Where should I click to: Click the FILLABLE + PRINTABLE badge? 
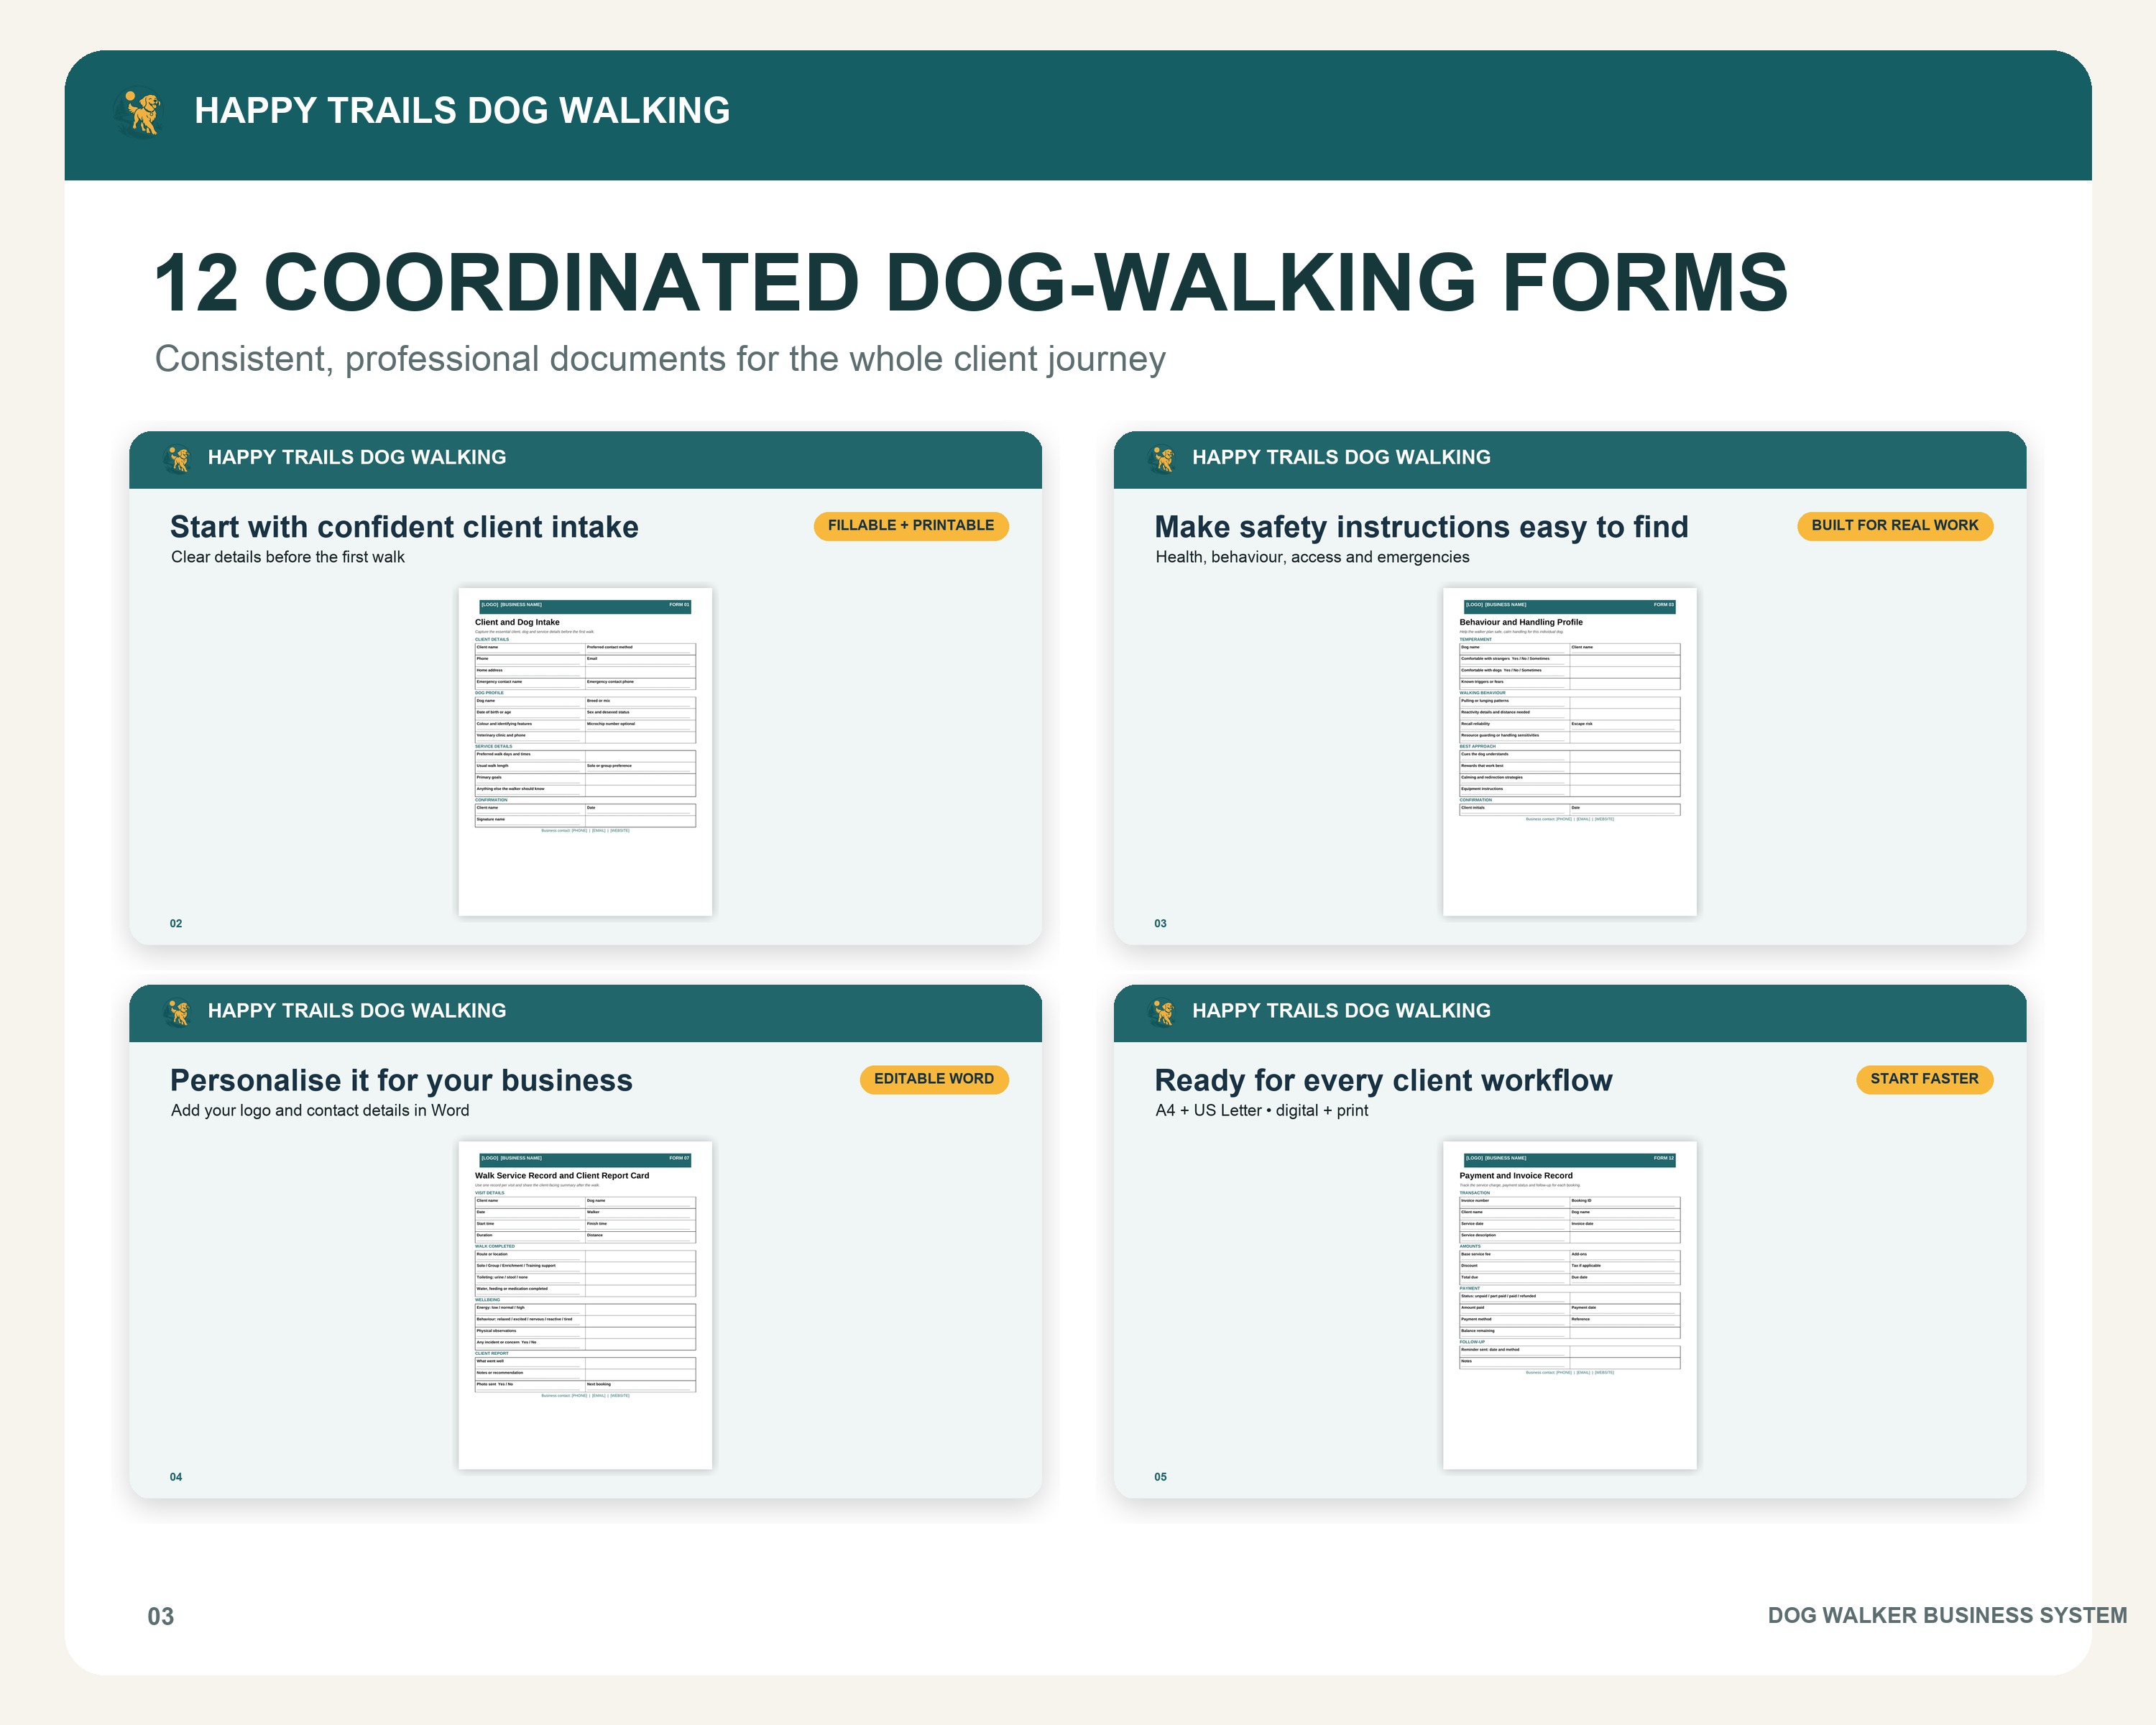(911, 526)
